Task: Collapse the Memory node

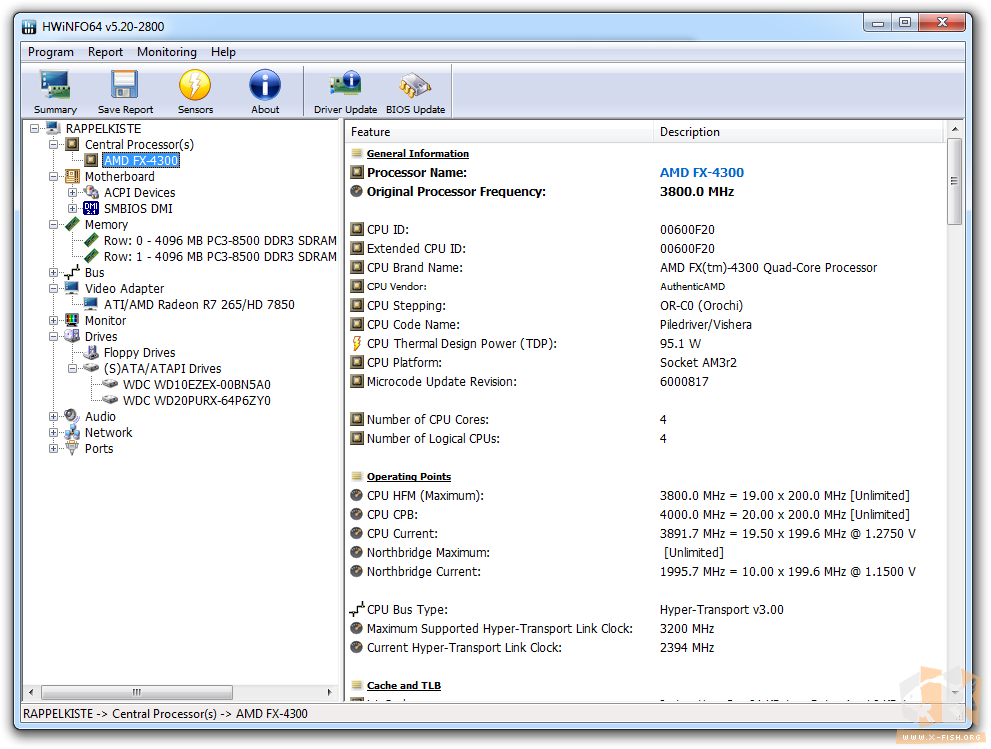Action: [54, 224]
